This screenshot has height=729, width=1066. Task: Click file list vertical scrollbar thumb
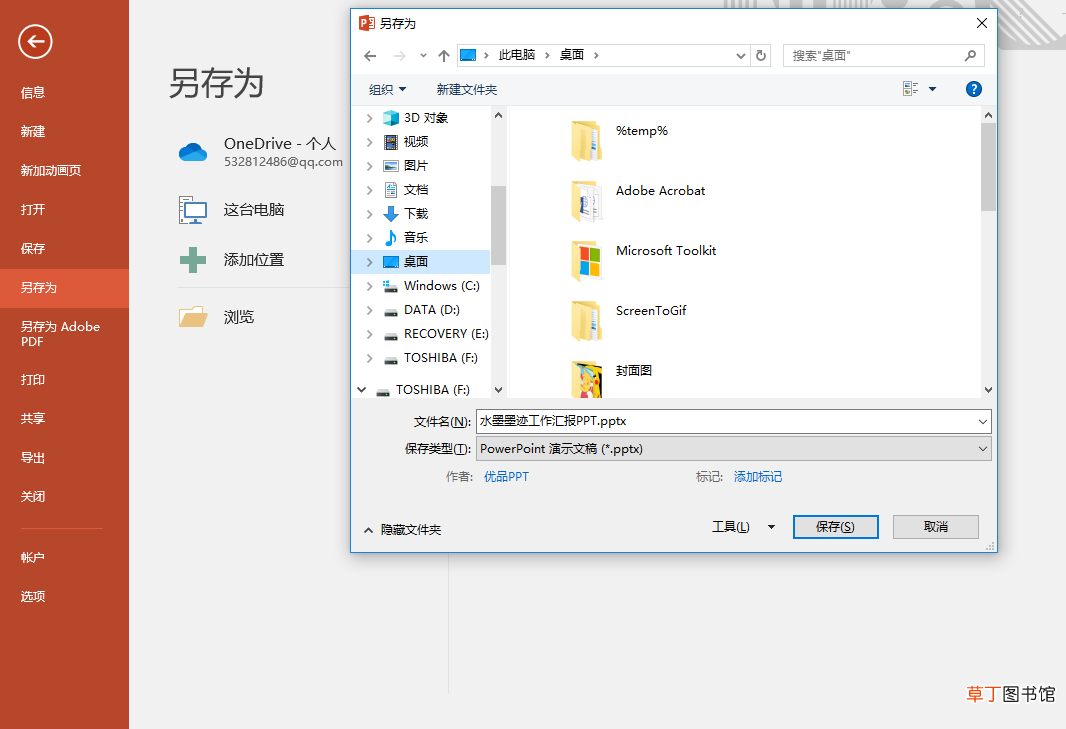[x=988, y=167]
